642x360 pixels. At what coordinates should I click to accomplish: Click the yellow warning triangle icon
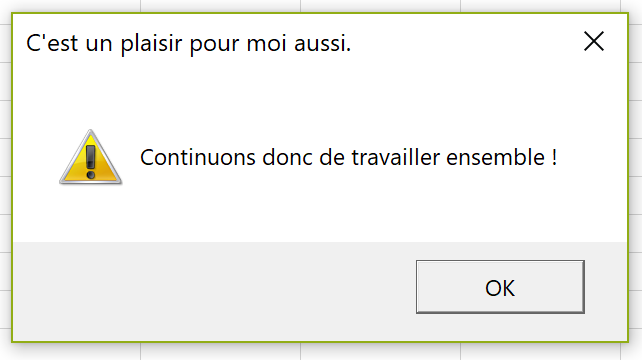[x=90, y=157]
